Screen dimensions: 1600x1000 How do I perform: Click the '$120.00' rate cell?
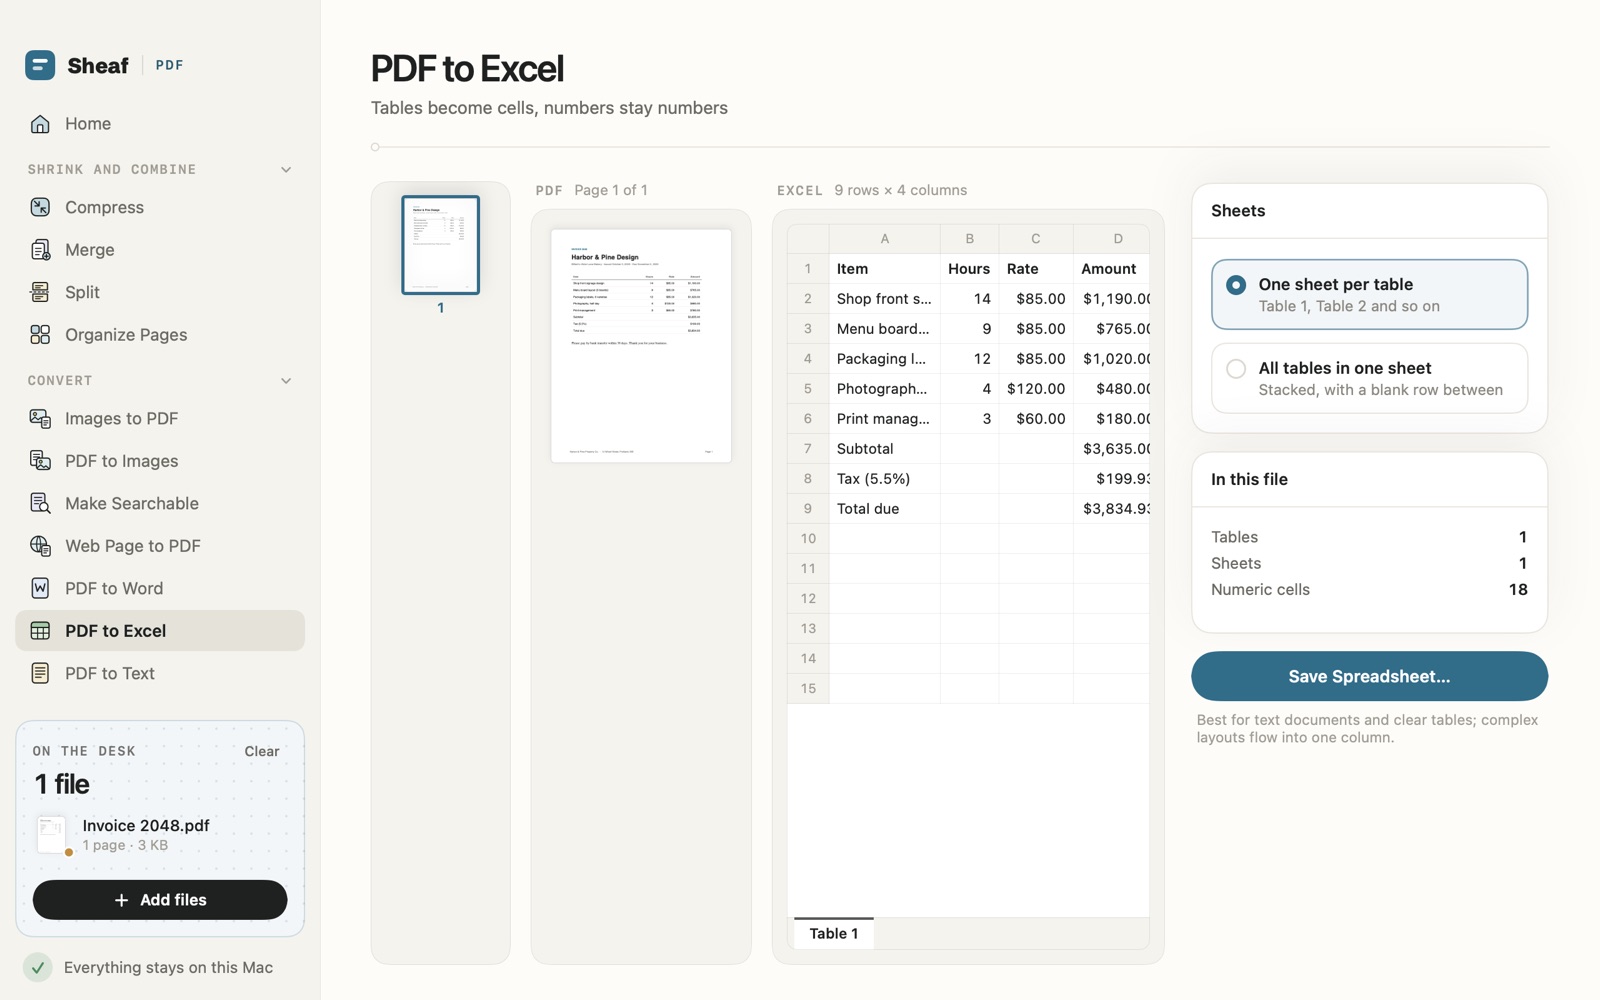click(x=1036, y=389)
